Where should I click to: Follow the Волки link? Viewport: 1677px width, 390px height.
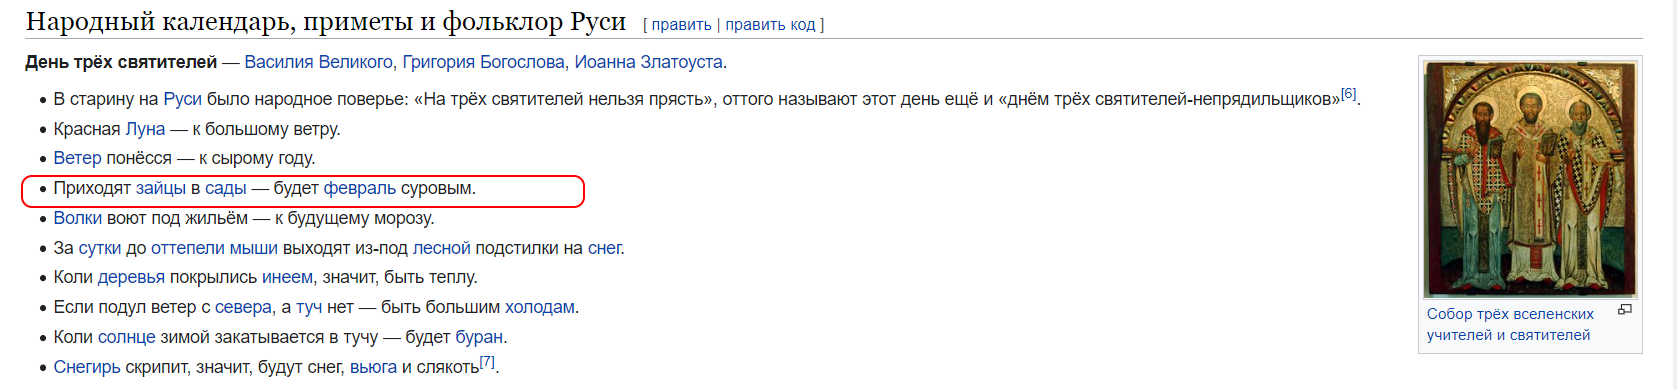[x=78, y=218]
